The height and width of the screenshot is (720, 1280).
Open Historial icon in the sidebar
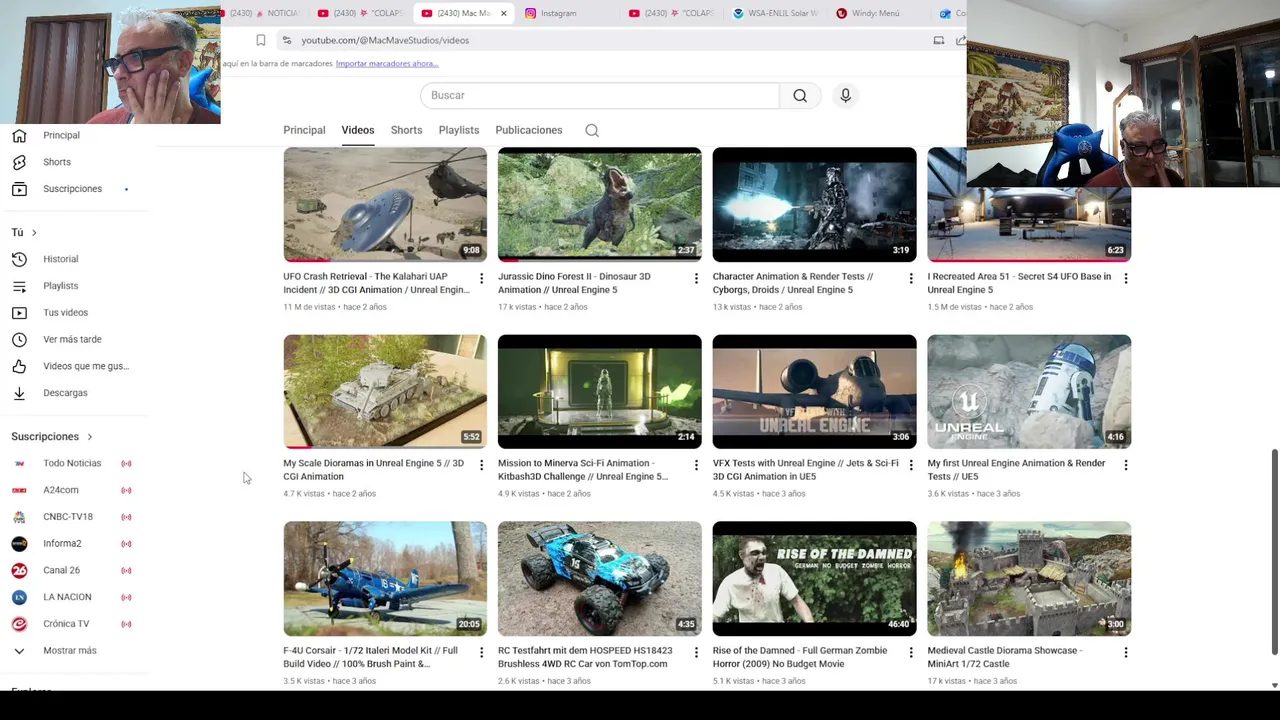coord(19,259)
